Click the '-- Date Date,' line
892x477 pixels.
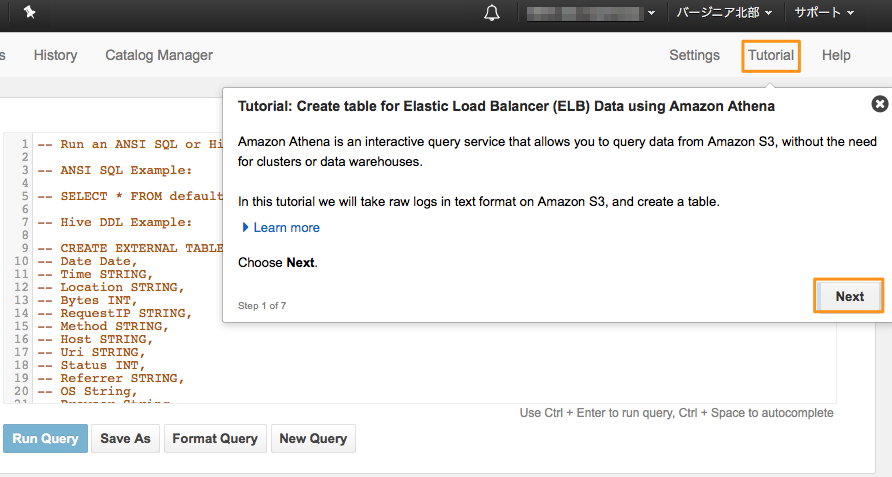point(88,261)
